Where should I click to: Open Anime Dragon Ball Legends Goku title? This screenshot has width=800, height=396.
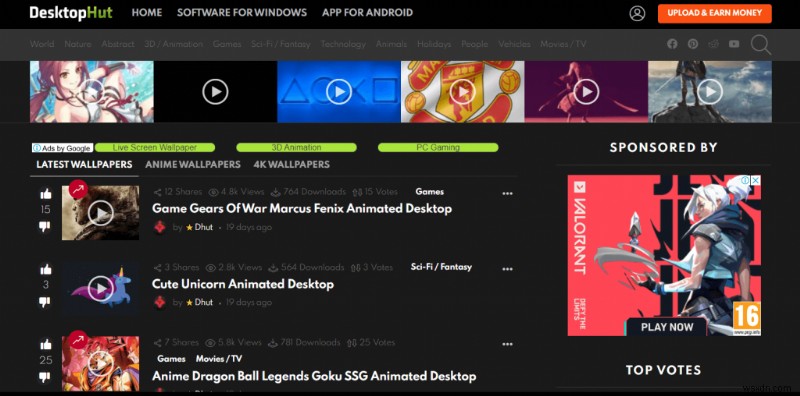pos(314,376)
